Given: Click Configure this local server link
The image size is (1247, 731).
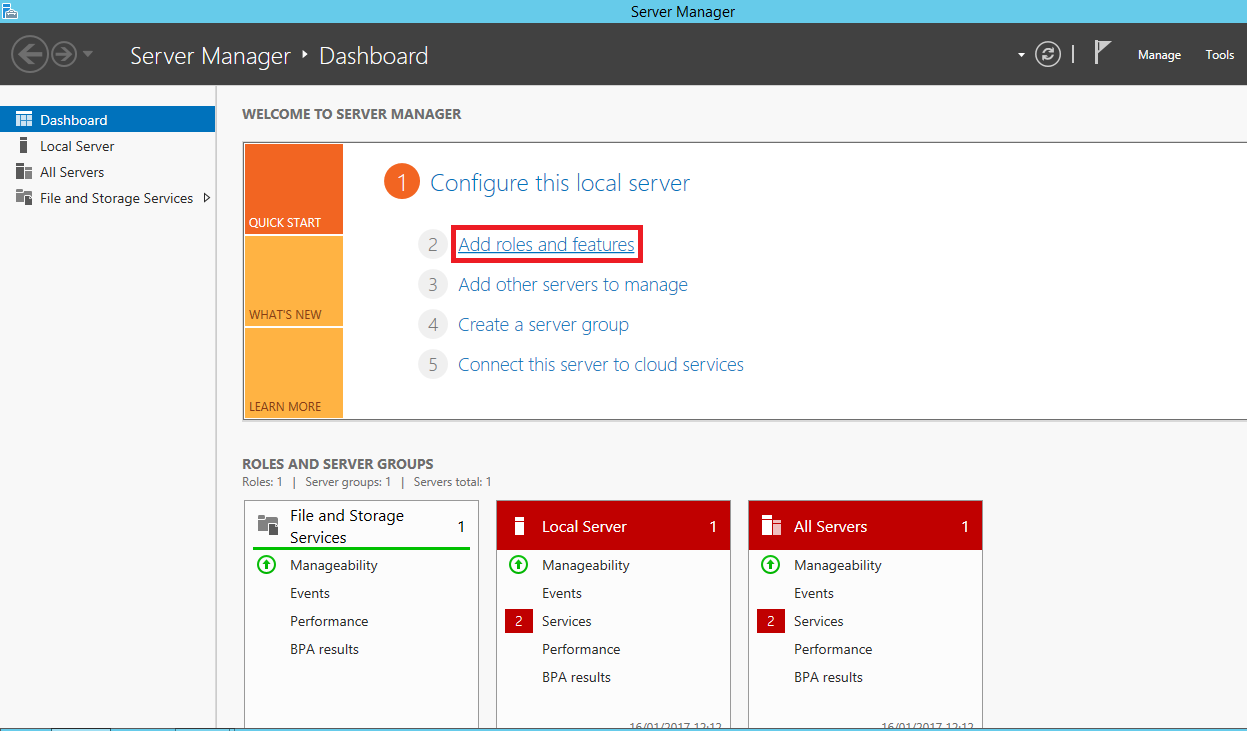Looking at the screenshot, I should pos(560,183).
